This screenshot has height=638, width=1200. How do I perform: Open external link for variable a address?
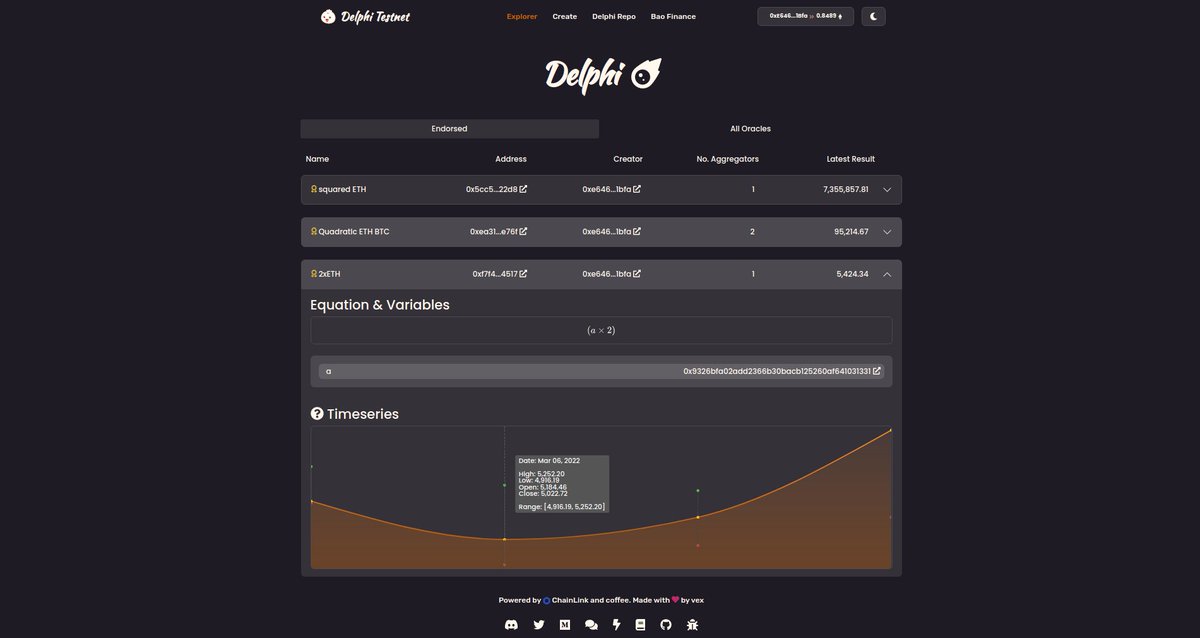point(877,371)
